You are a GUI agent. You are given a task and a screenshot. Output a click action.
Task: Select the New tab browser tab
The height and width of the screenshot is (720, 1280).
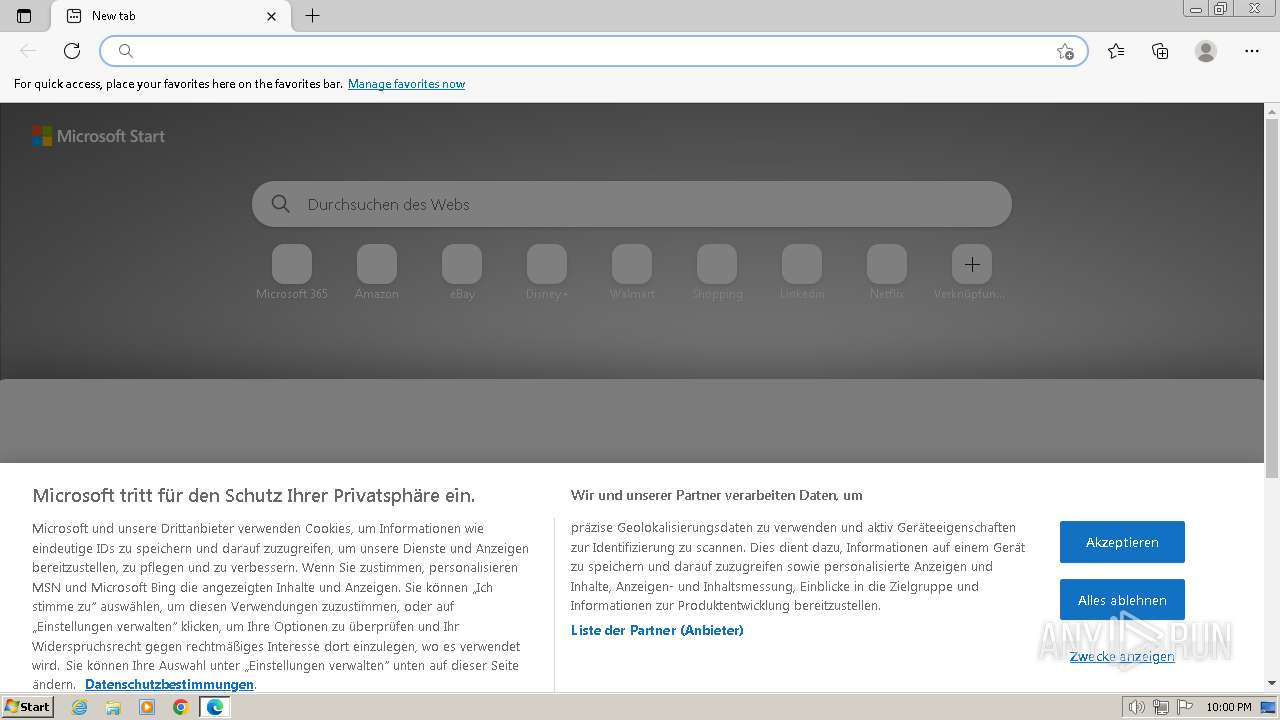171,16
